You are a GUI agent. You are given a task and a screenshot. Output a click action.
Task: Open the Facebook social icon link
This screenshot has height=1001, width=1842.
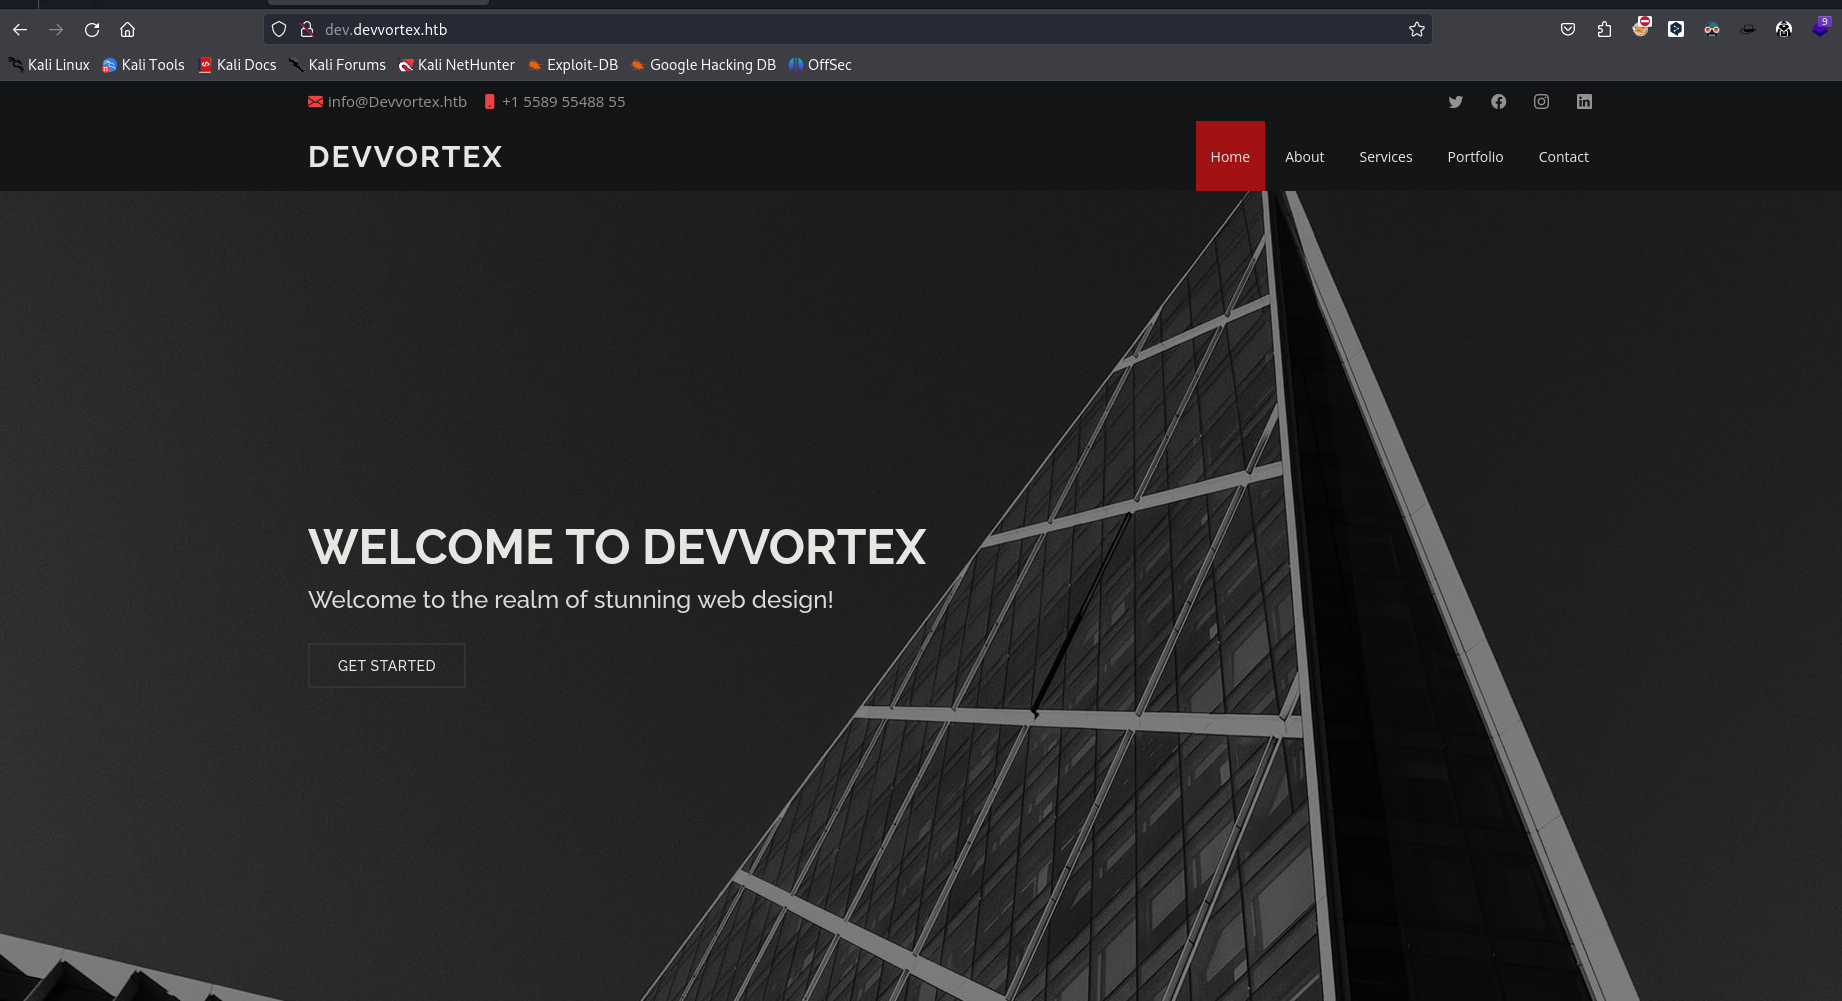(1498, 102)
